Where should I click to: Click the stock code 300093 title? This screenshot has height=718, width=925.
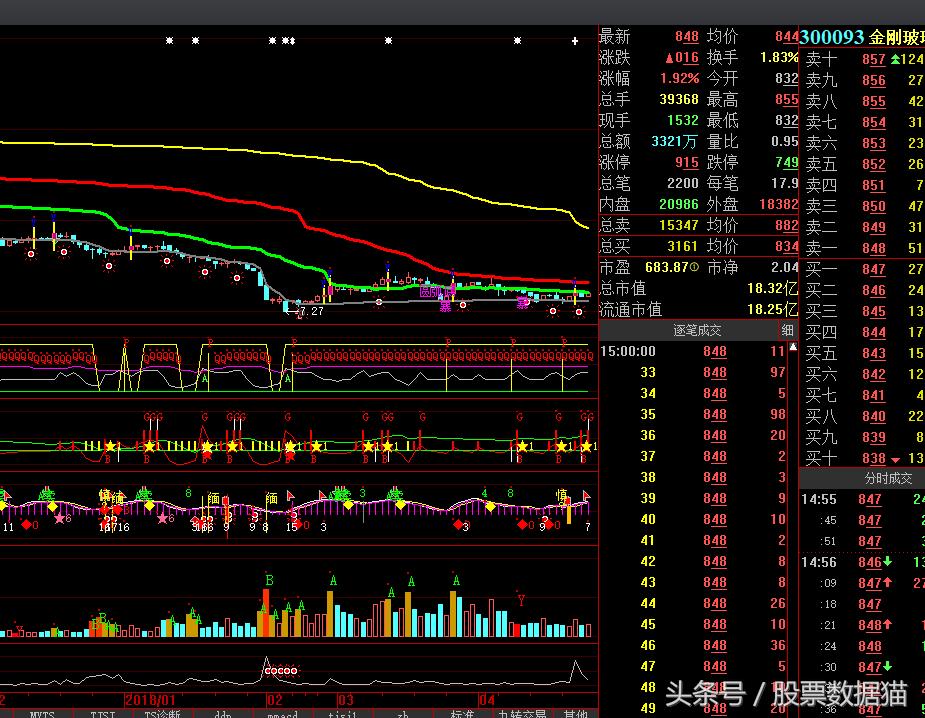(x=833, y=37)
